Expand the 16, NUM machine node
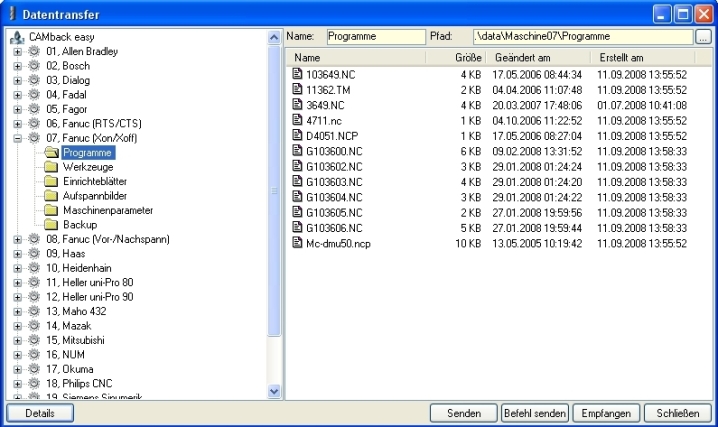This screenshot has width=718, height=427. [x=17, y=355]
